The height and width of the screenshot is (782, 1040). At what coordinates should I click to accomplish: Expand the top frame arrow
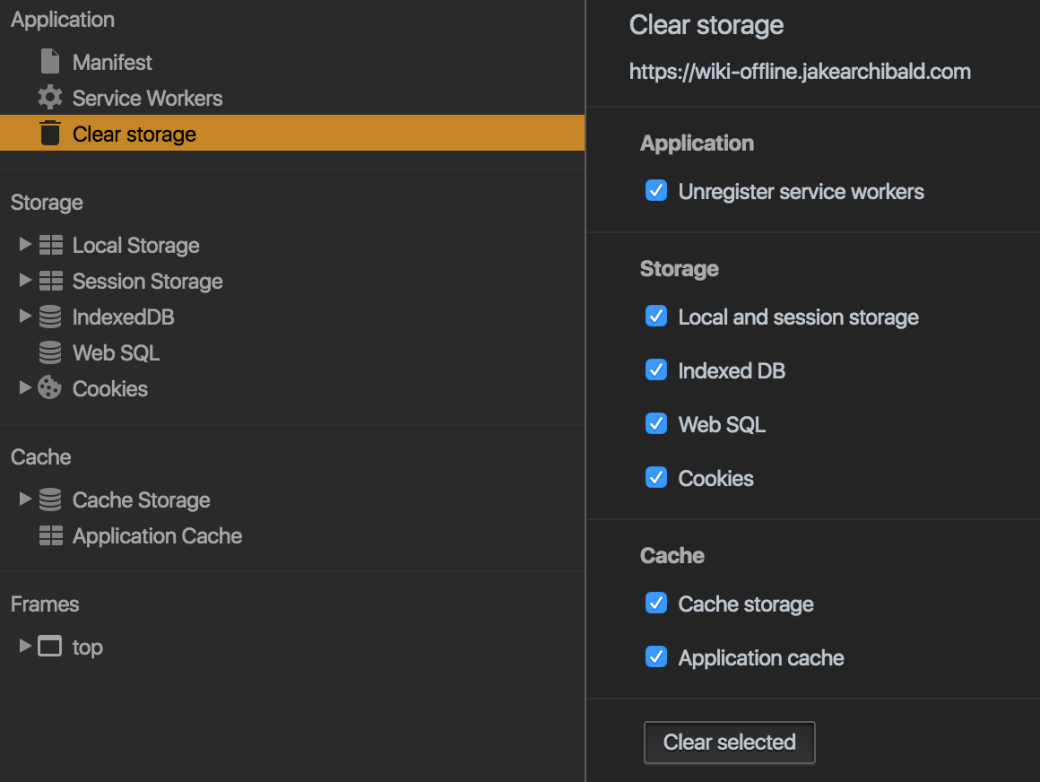pos(25,646)
